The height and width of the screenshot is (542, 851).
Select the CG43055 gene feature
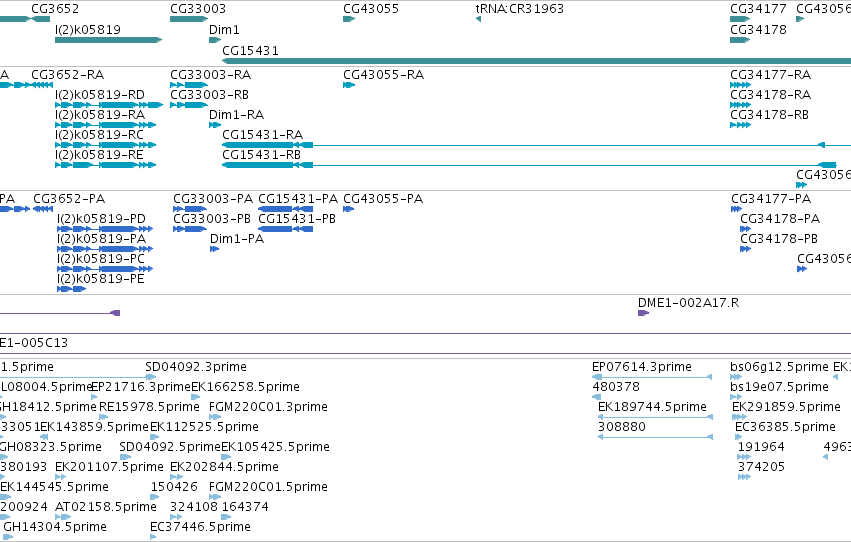[349, 19]
